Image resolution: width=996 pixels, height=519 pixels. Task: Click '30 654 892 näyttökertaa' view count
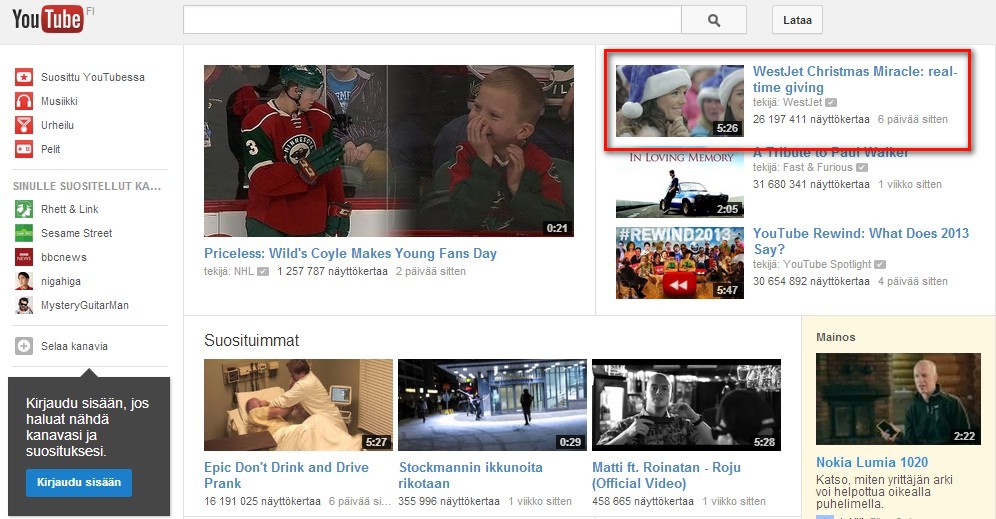pyautogui.click(x=811, y=281)
